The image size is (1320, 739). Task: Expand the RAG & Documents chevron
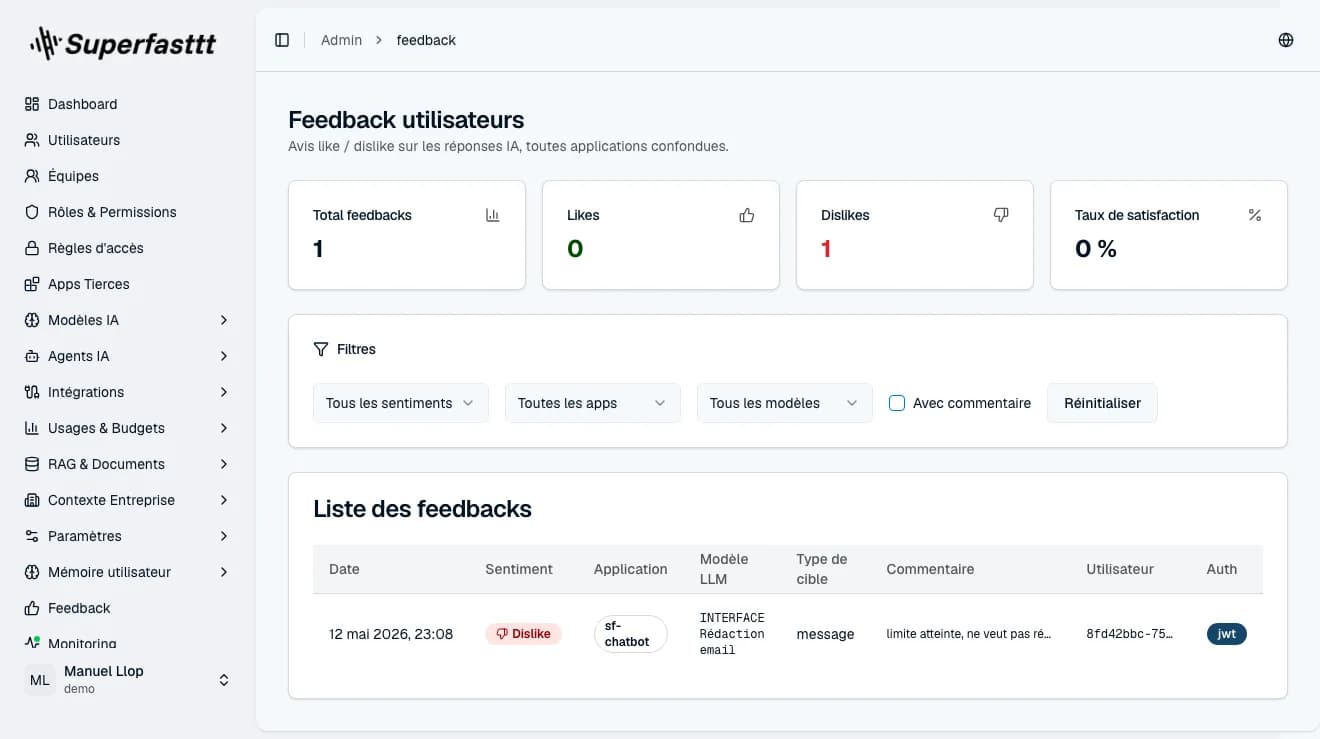224,464
